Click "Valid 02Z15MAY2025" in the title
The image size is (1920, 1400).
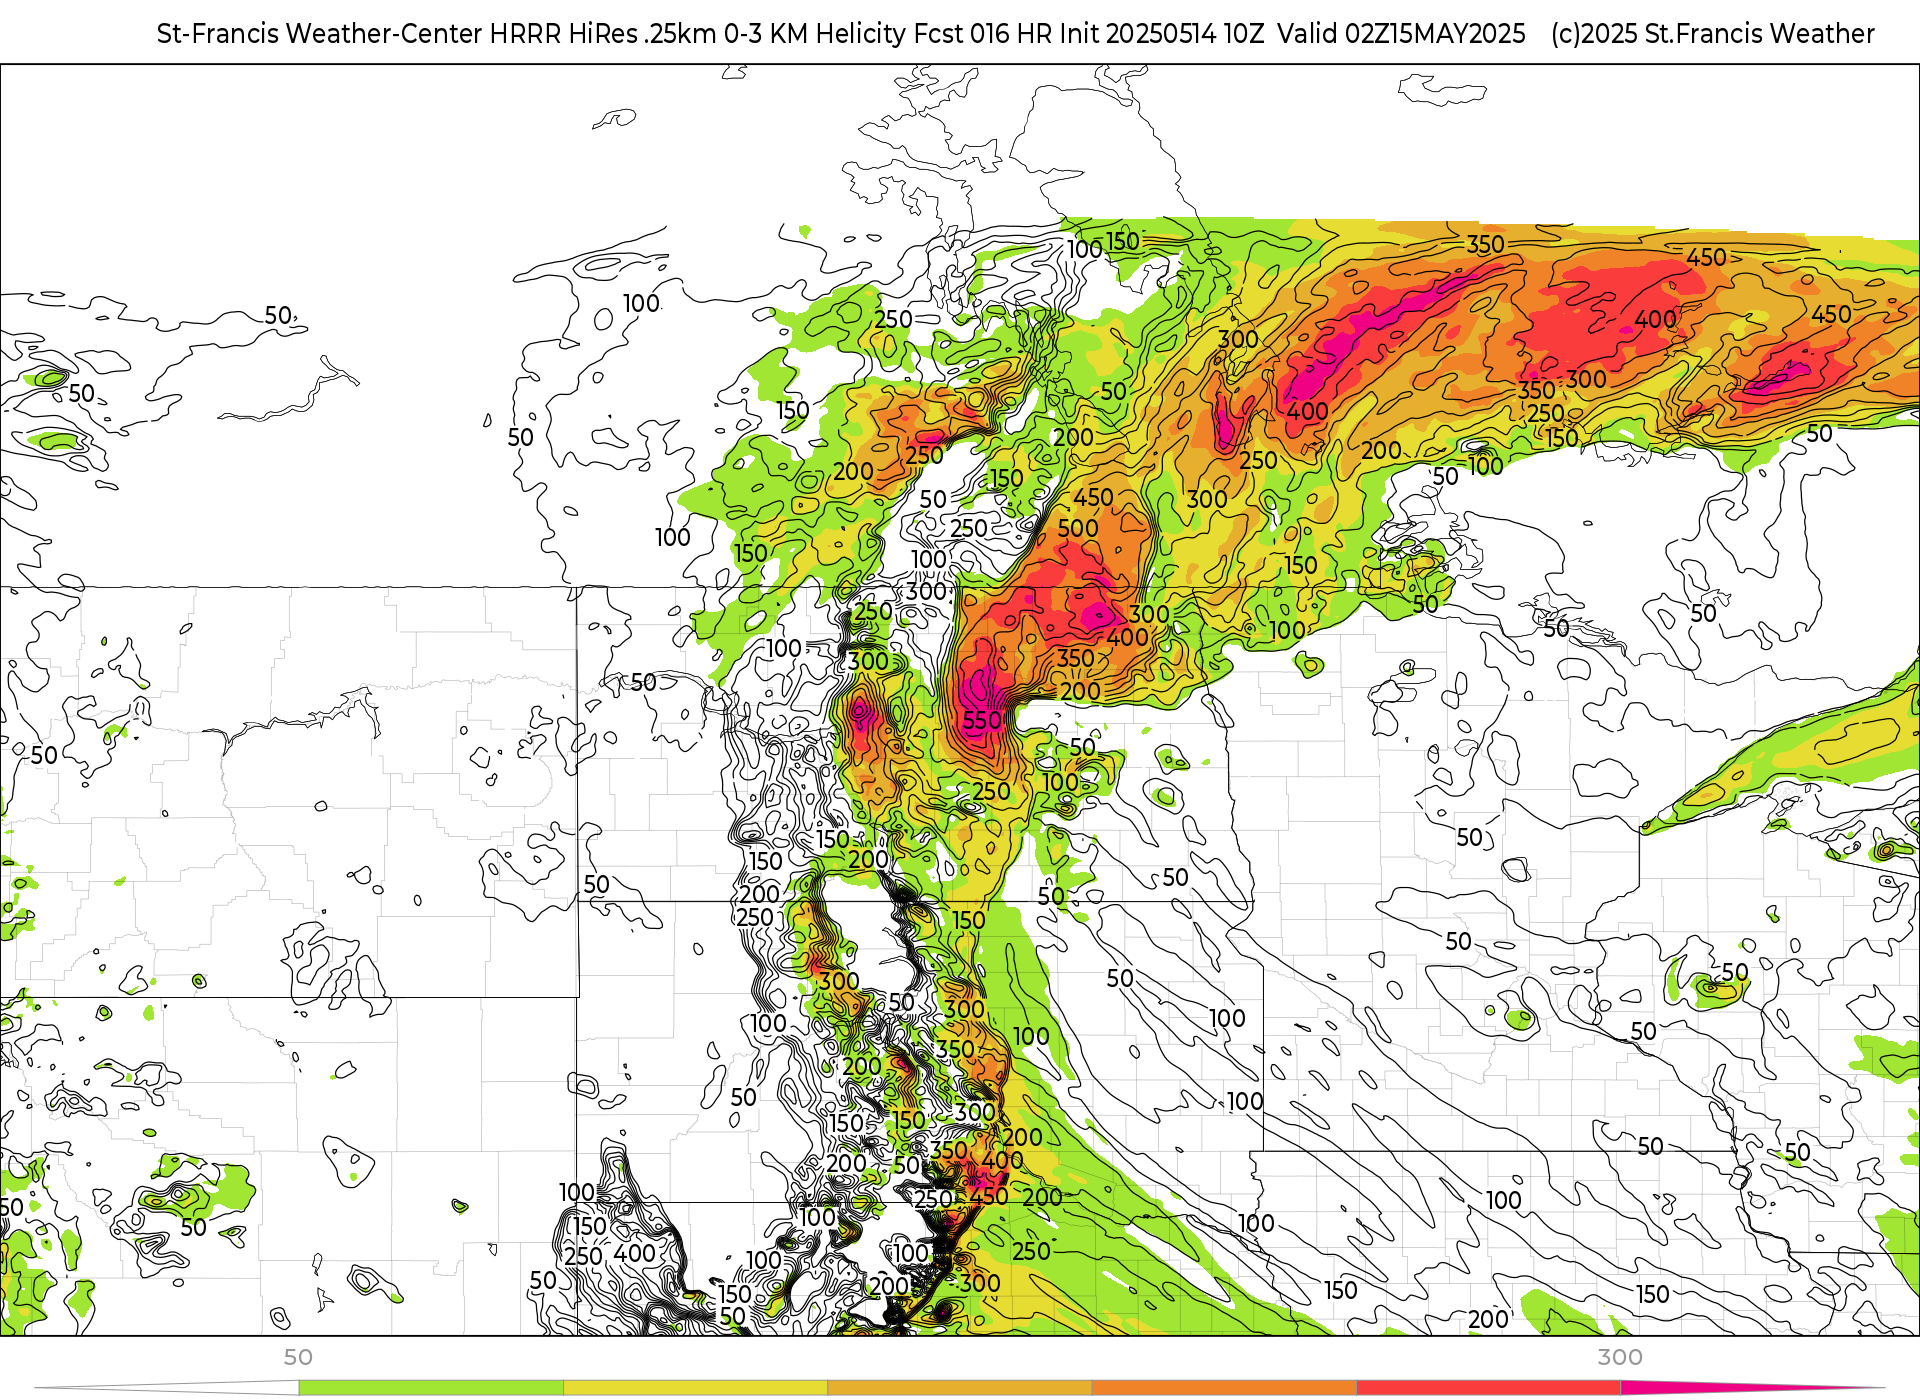(x=1402, y=33)
